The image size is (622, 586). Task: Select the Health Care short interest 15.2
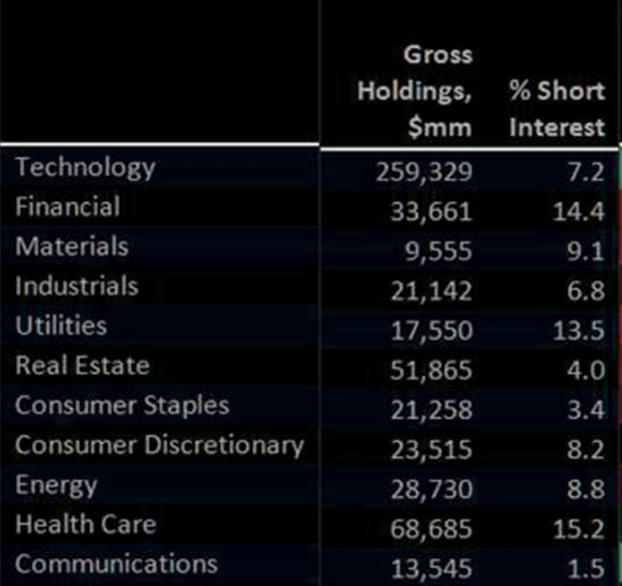click(583, 528)
